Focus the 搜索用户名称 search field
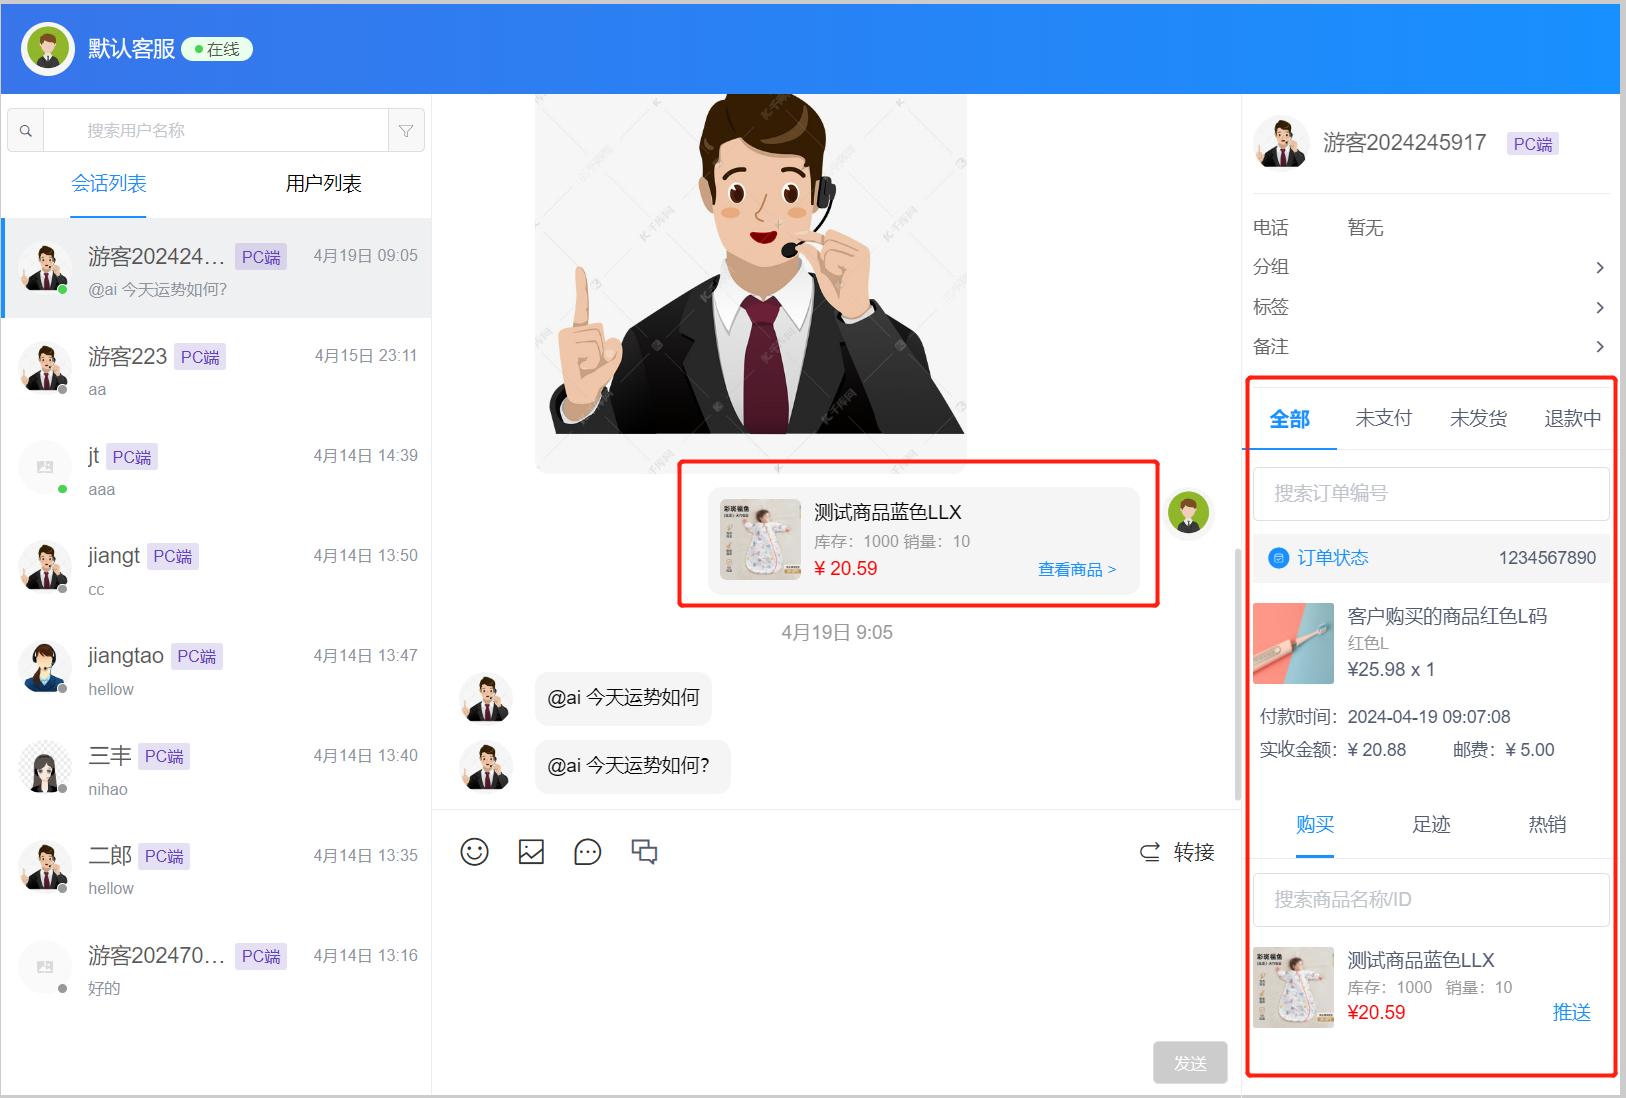Viewport: 1626px width, 1098px height. (x=216, y=131)
